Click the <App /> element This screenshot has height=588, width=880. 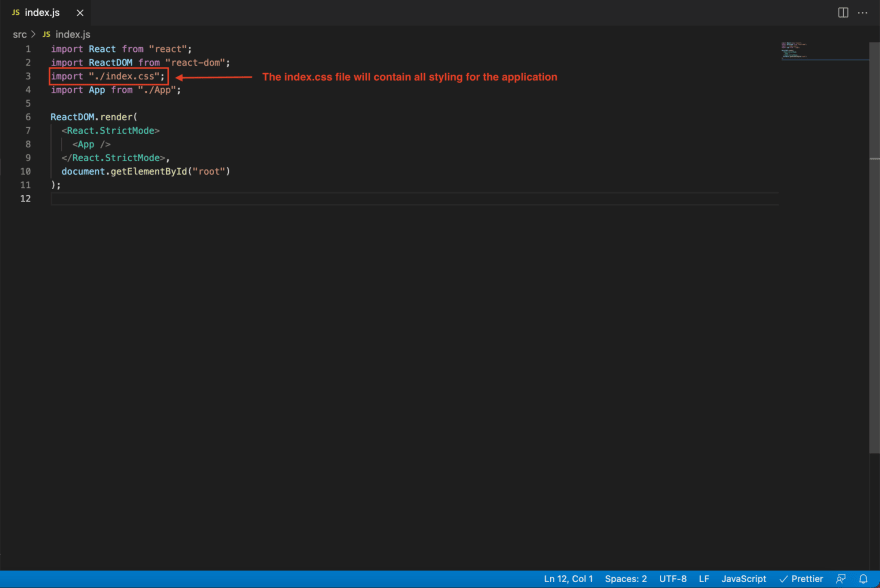91,144
